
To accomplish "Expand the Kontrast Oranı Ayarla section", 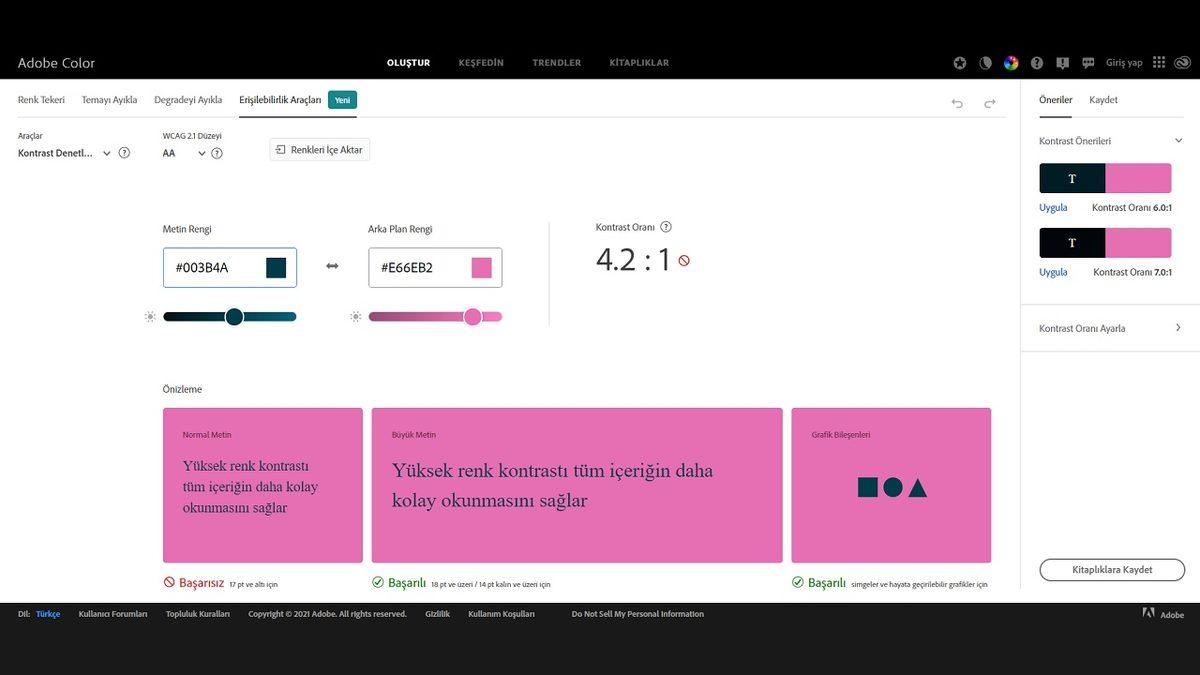I will (x=1178, y=328).
